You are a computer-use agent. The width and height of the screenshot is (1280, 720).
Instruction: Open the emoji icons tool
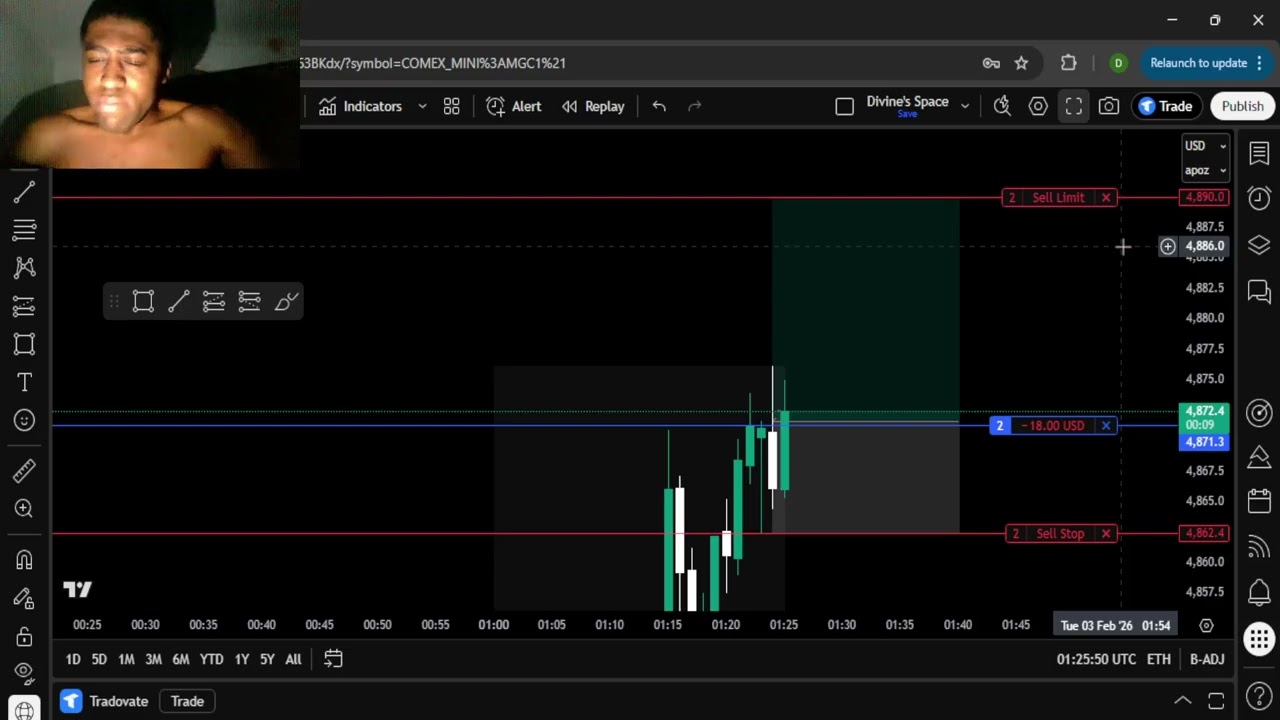[24, 420]
